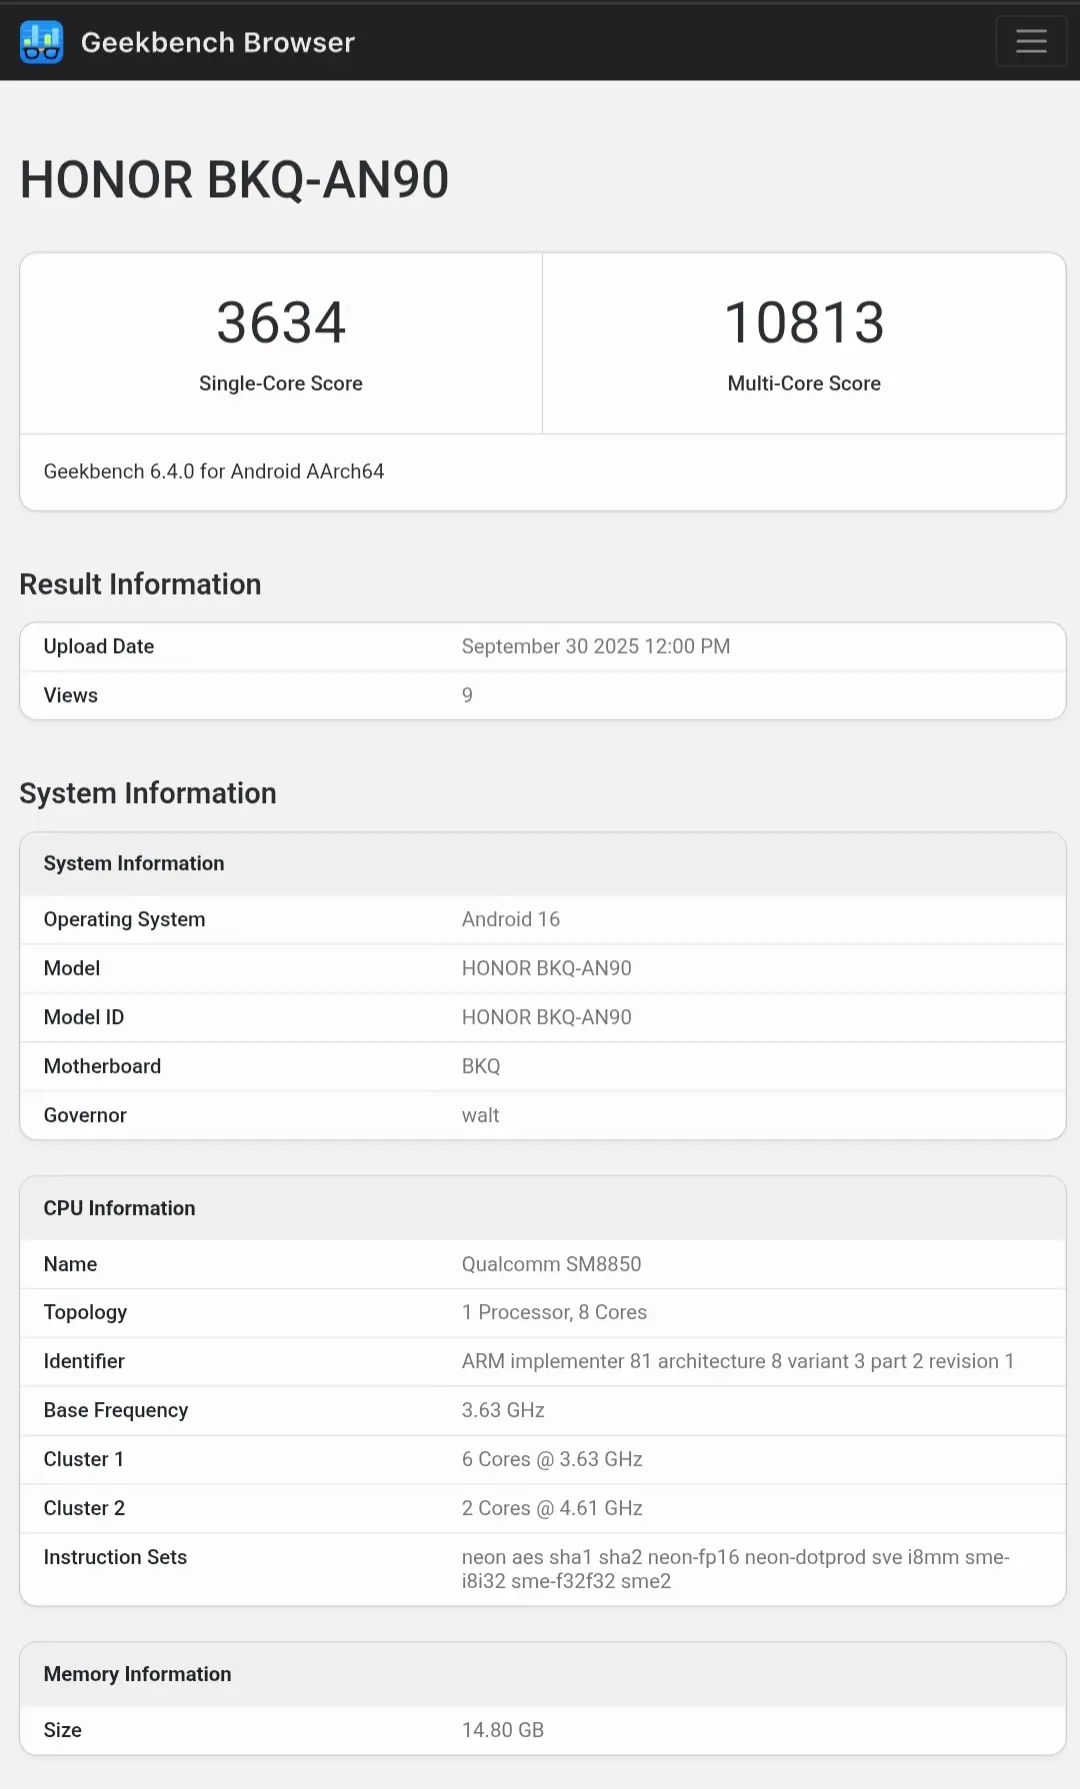Select the single-core score 3634
The image size is (1080, 1789).
click(281, 323)
